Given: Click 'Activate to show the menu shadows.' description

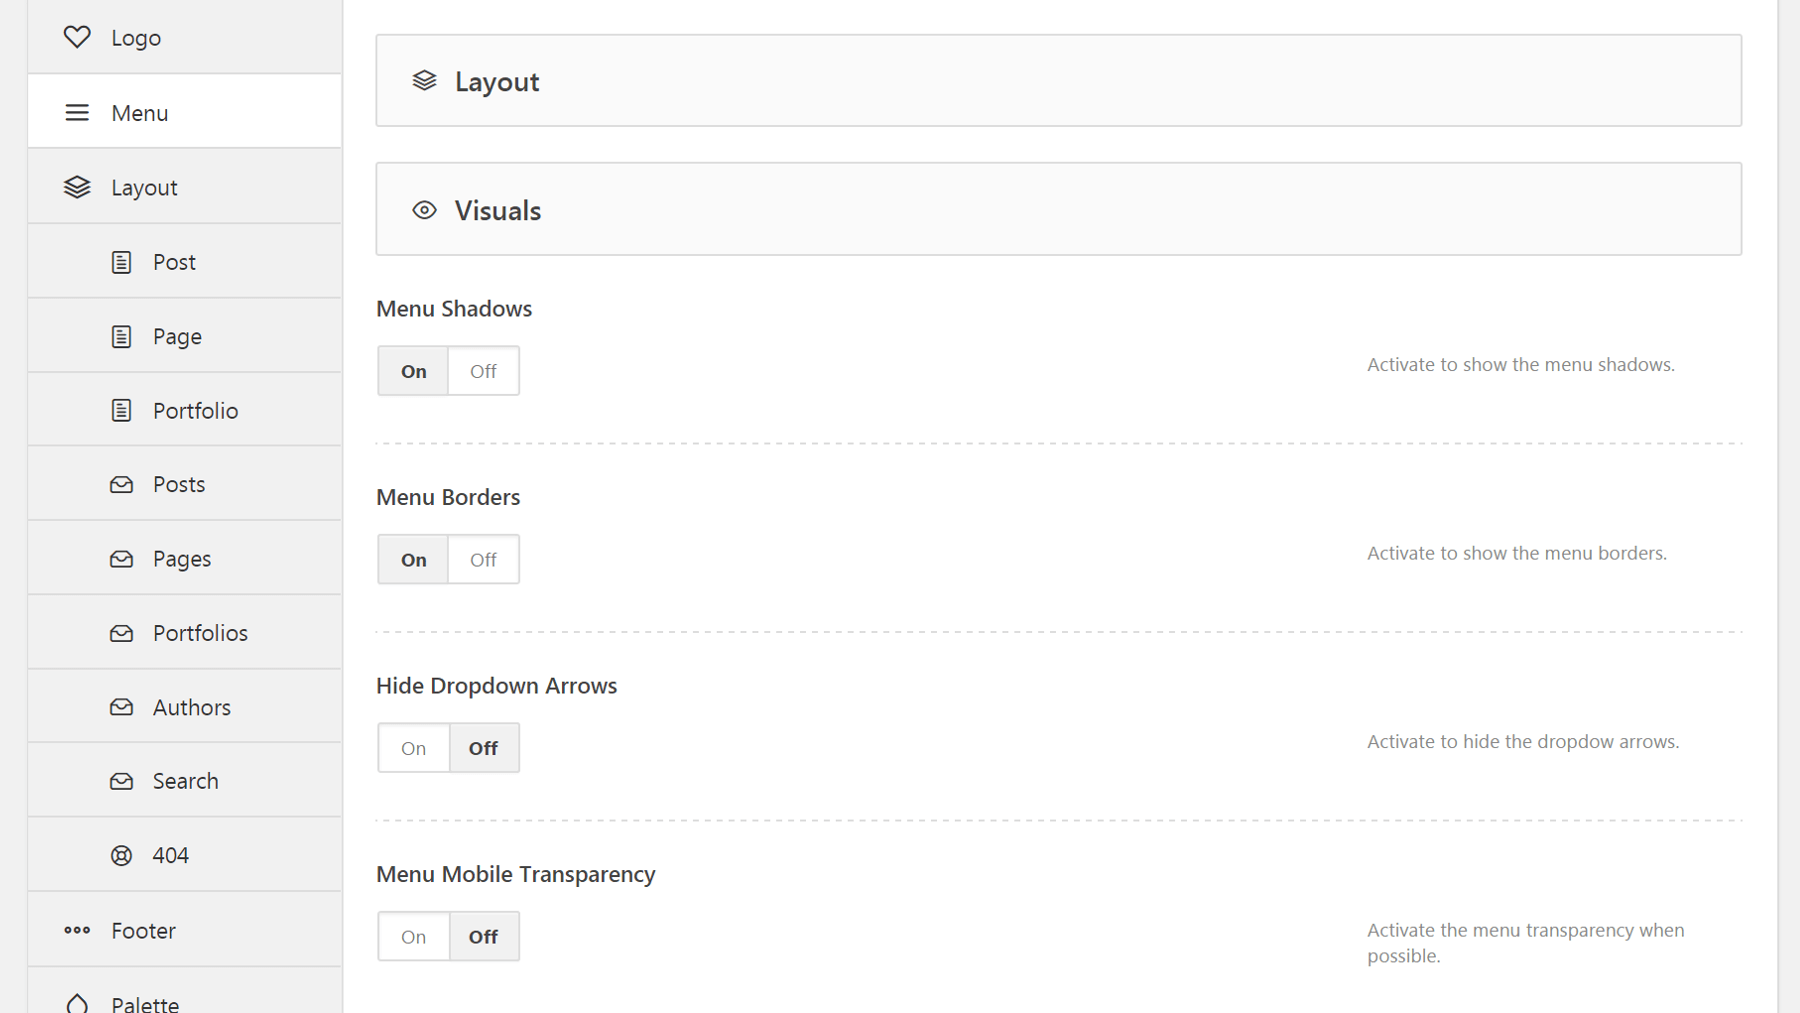Looking at the screenshot, I should tap(1521, 365).
